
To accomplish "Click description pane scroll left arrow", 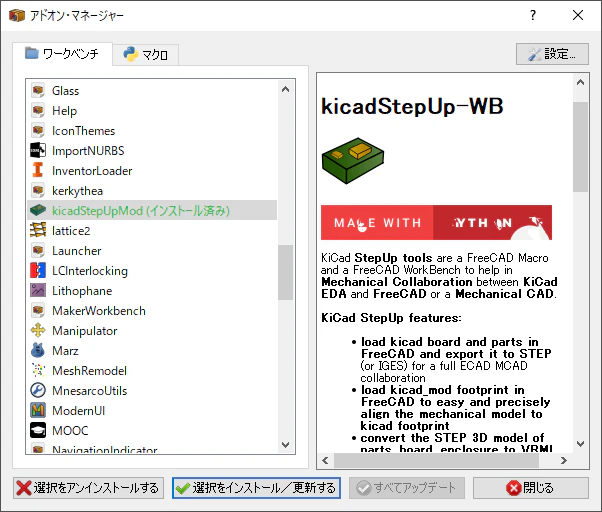I will tap(326, 460).
